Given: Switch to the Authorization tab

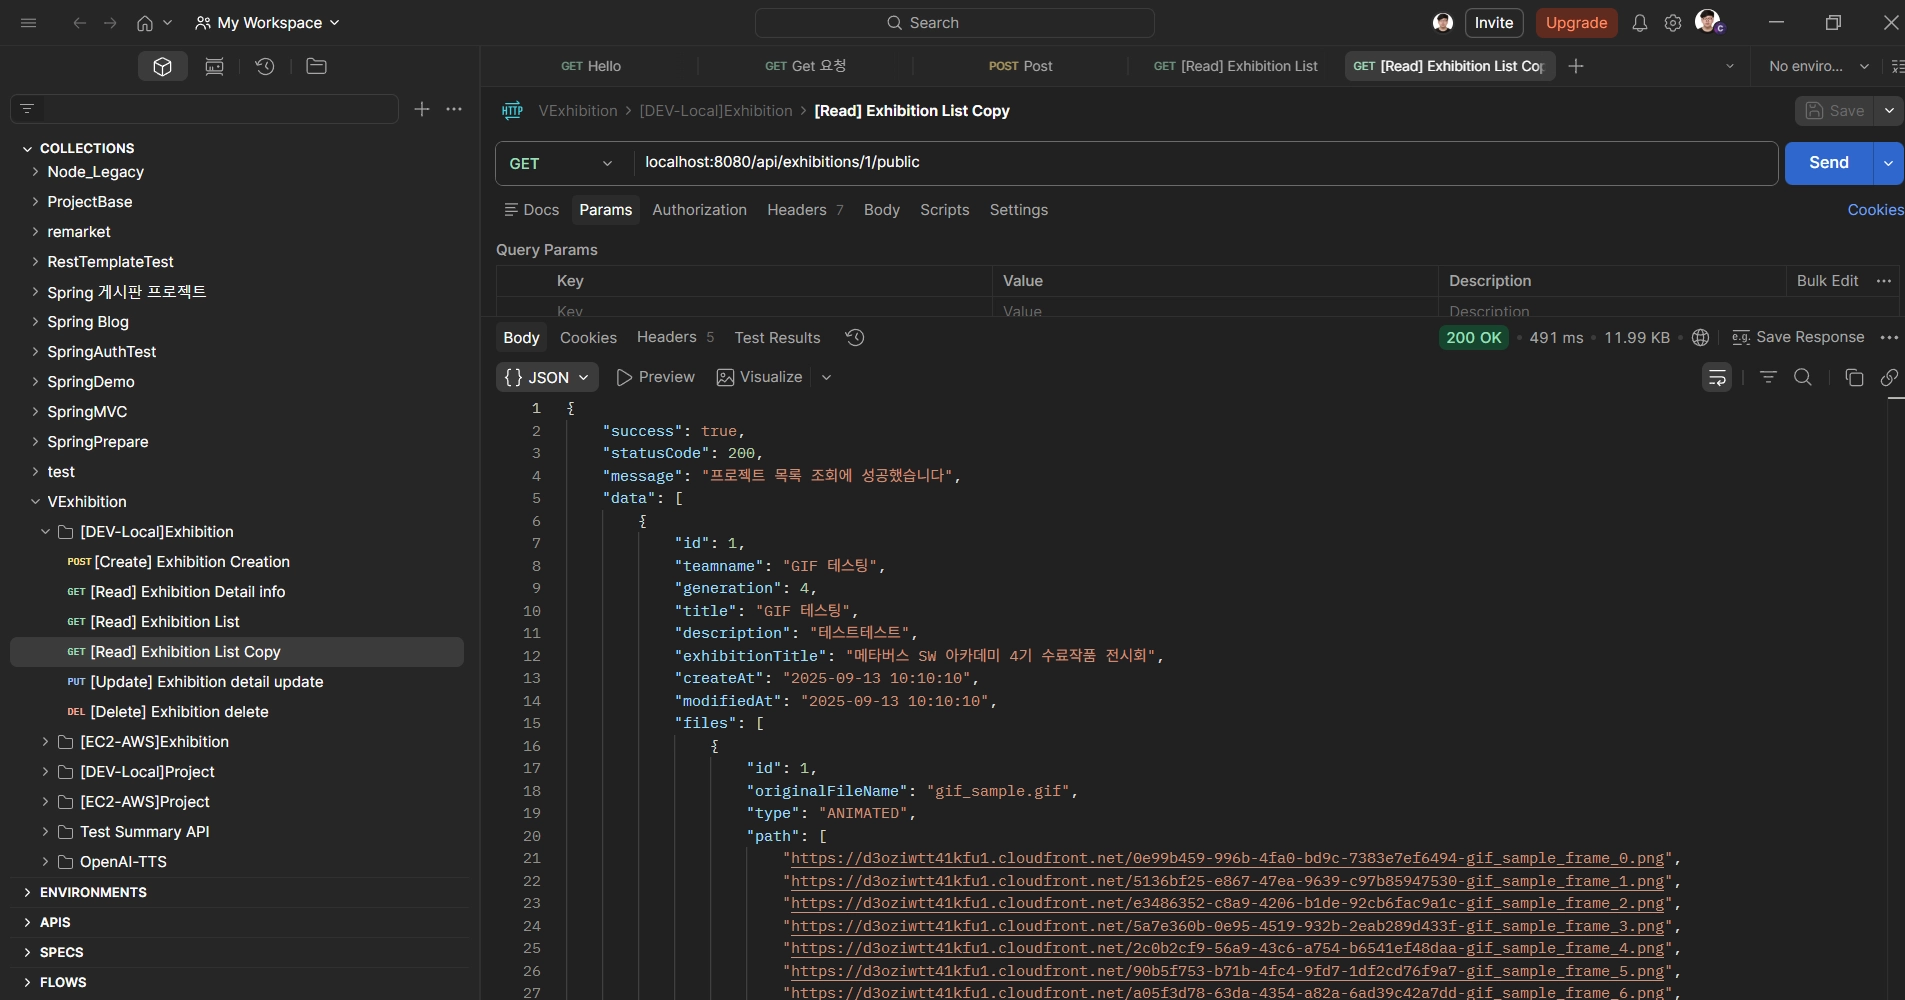Looking at the screenshot, I should click(699, 210).
